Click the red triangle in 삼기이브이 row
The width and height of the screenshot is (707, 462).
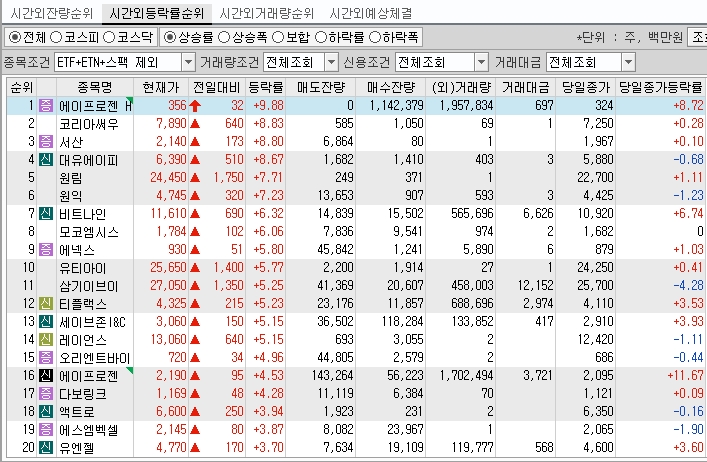(195, 286)
